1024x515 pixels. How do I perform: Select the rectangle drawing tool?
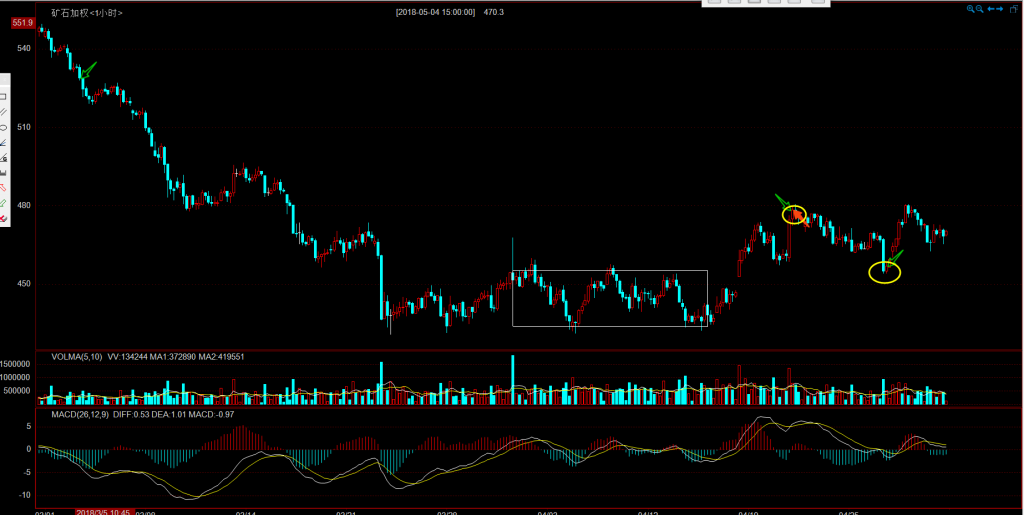[4, 96]
